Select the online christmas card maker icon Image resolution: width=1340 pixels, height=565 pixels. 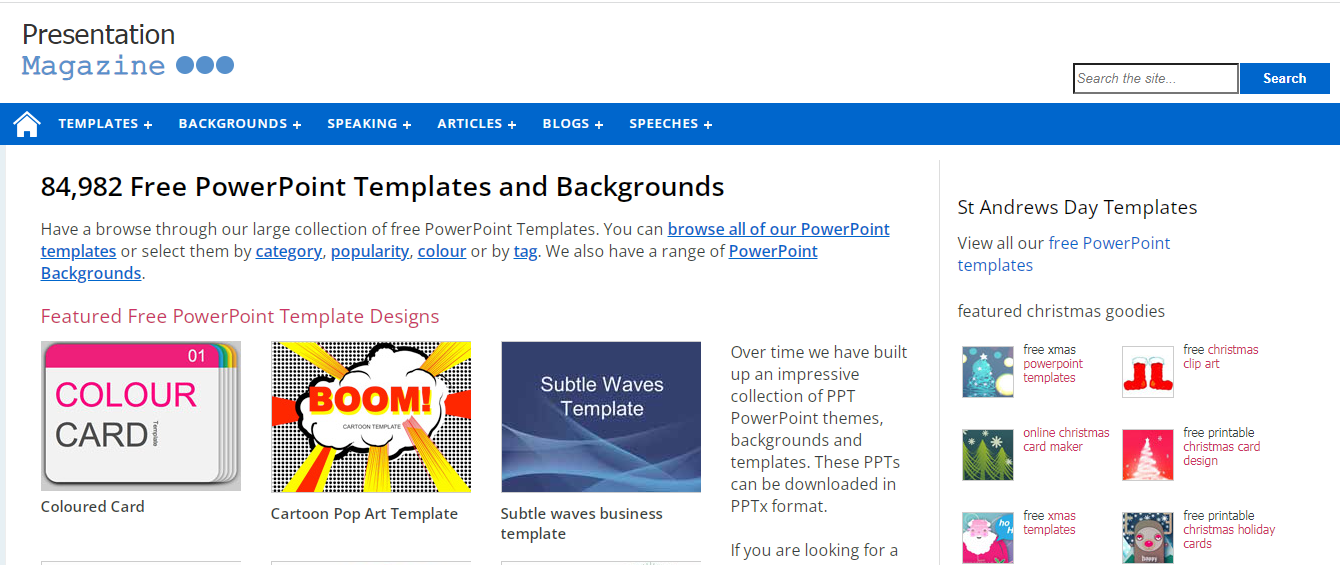pos(987,455)
